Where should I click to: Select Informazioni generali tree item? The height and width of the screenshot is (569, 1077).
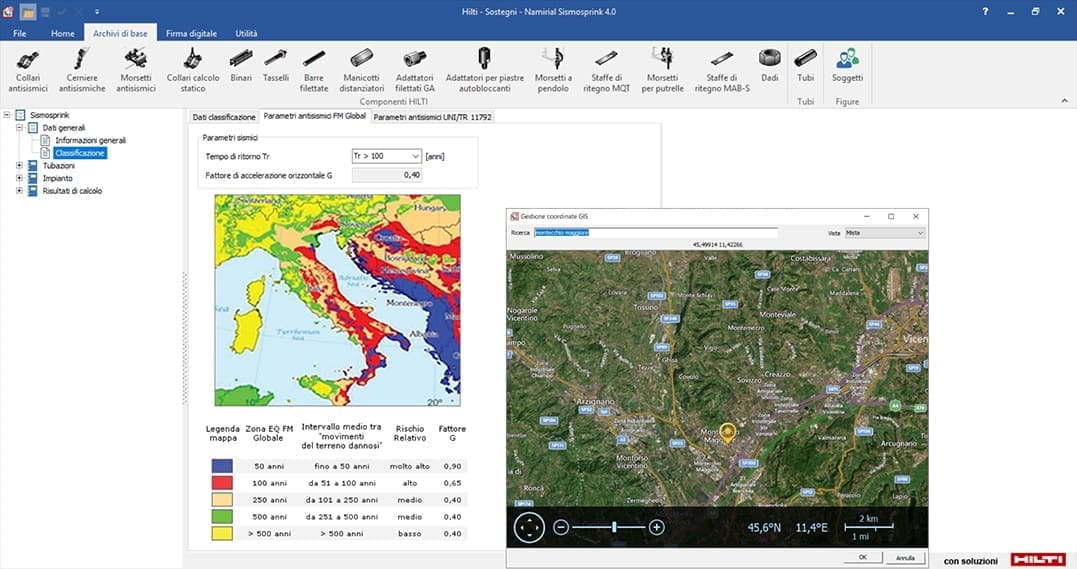(90, 140)
